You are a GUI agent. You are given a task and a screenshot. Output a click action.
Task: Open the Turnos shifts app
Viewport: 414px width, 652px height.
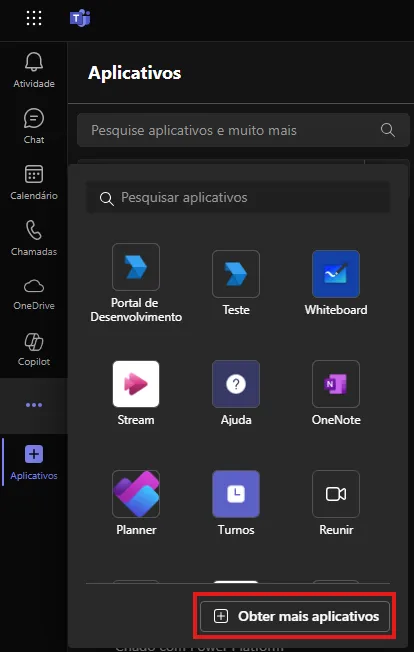(236, 503)
